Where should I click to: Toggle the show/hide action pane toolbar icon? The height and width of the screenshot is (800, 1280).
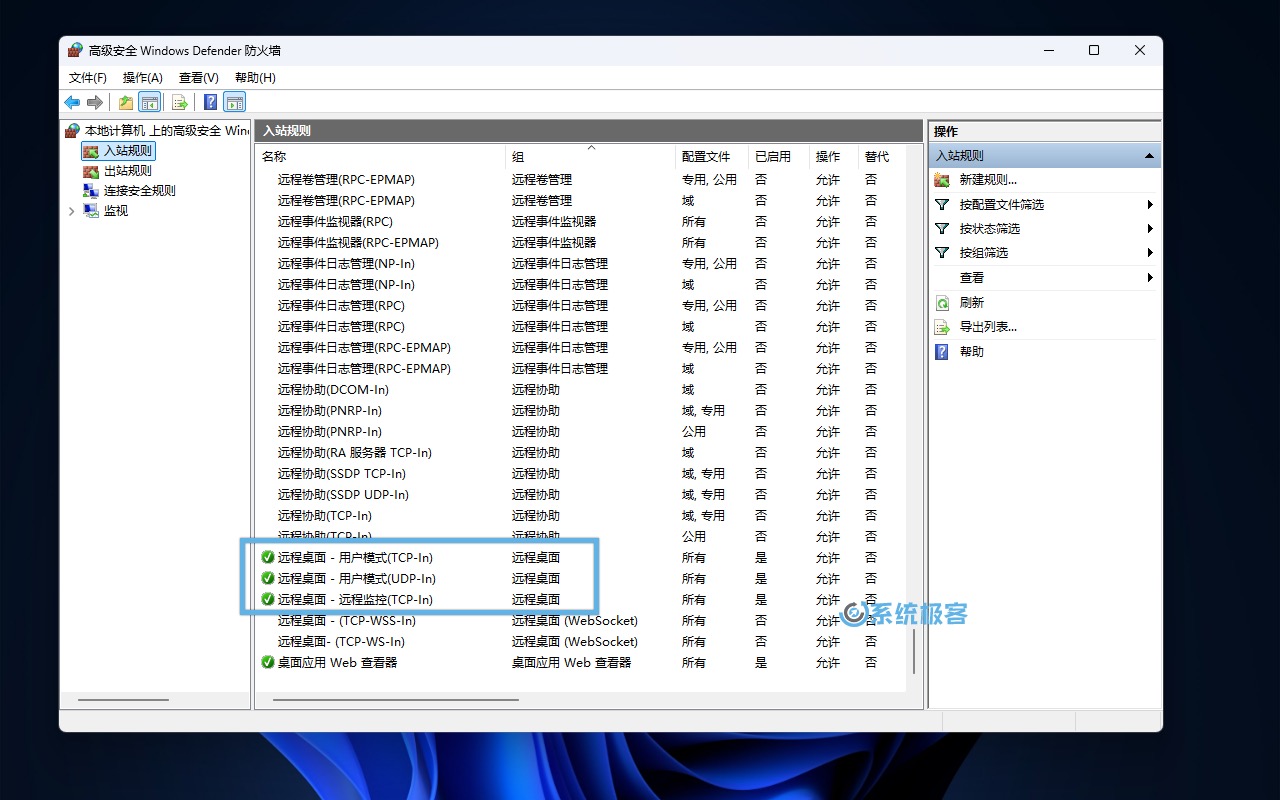(x=235, y=102)
